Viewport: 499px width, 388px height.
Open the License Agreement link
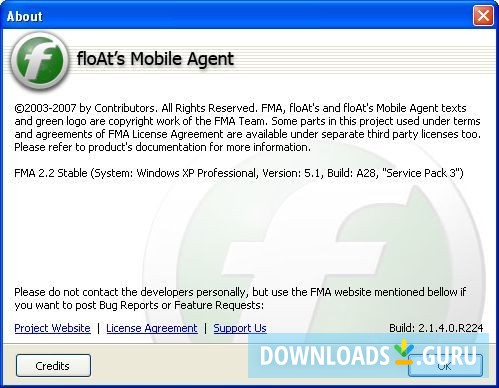click(152, 328)
